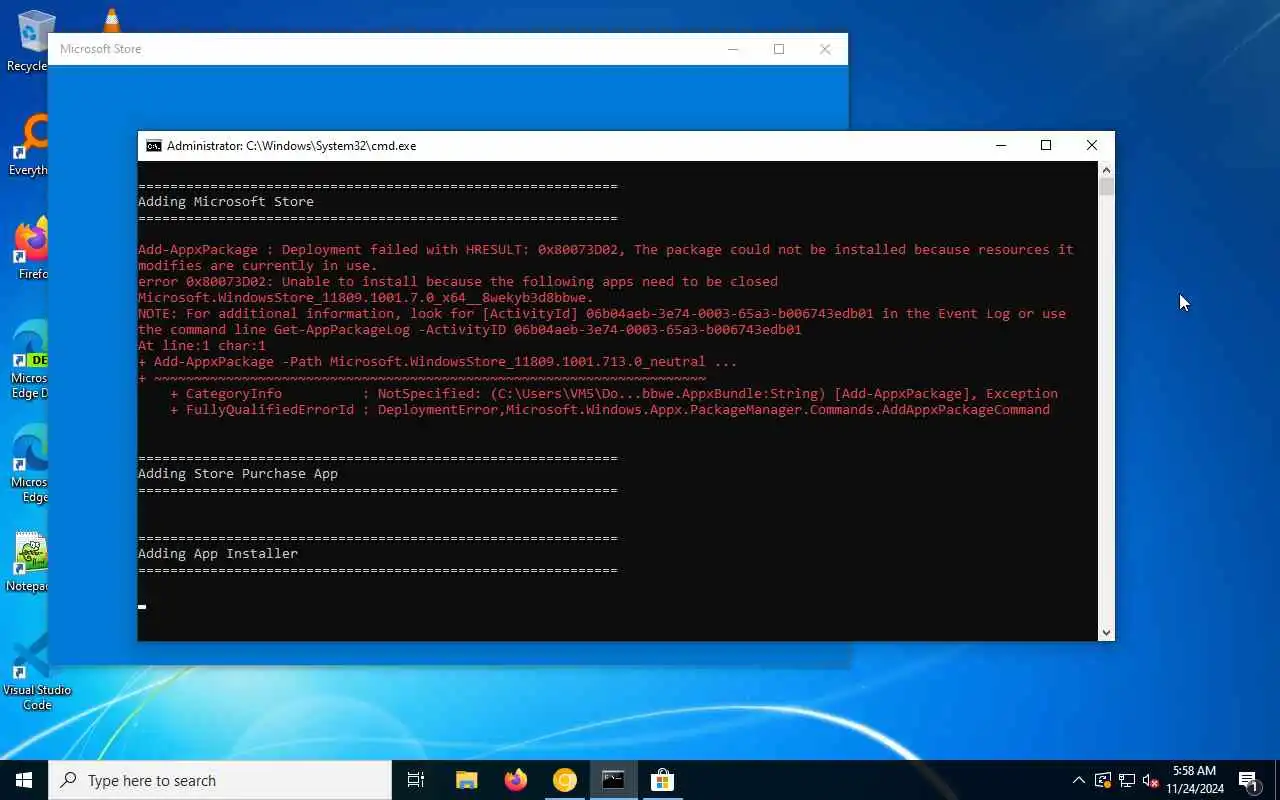This screenshot has height=800, width=1280.
Task: Maximize the cmd.exe window
Action: click(x=1046, y=146)
